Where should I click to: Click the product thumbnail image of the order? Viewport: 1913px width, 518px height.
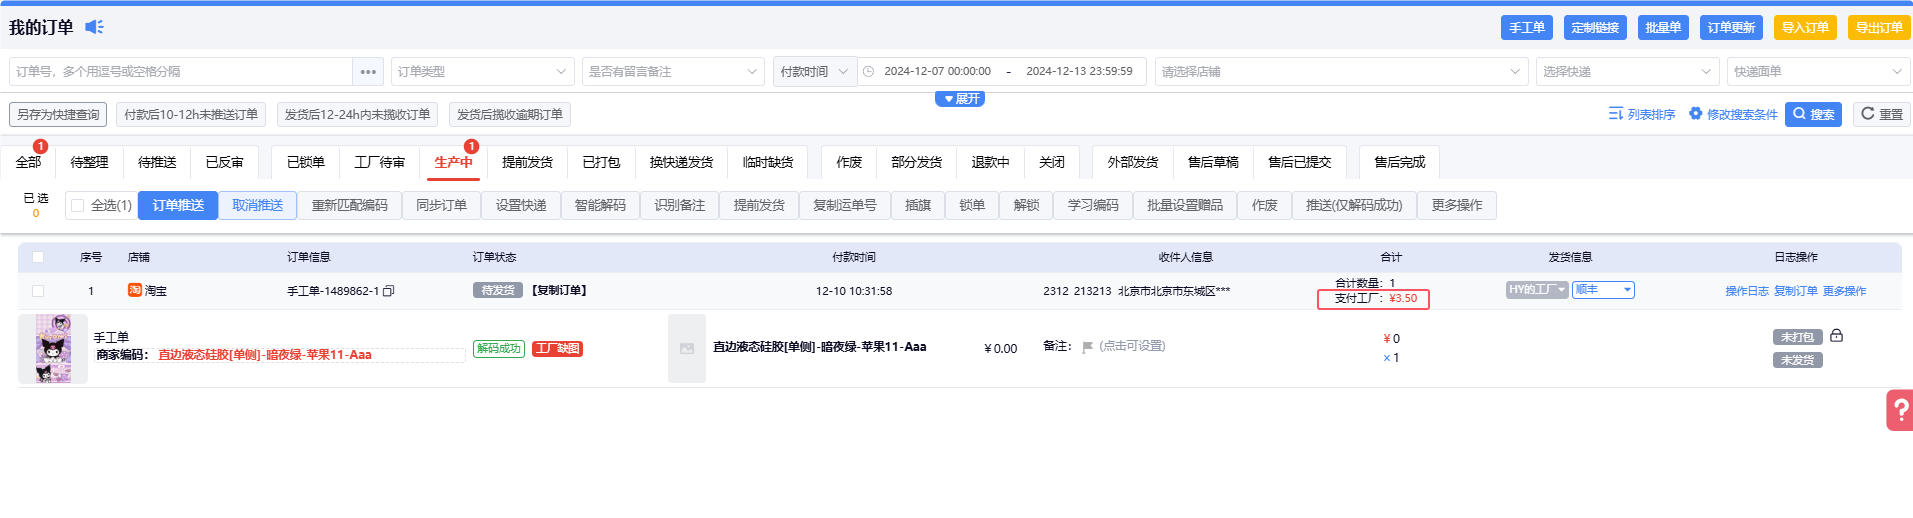(x=53, y=348)
